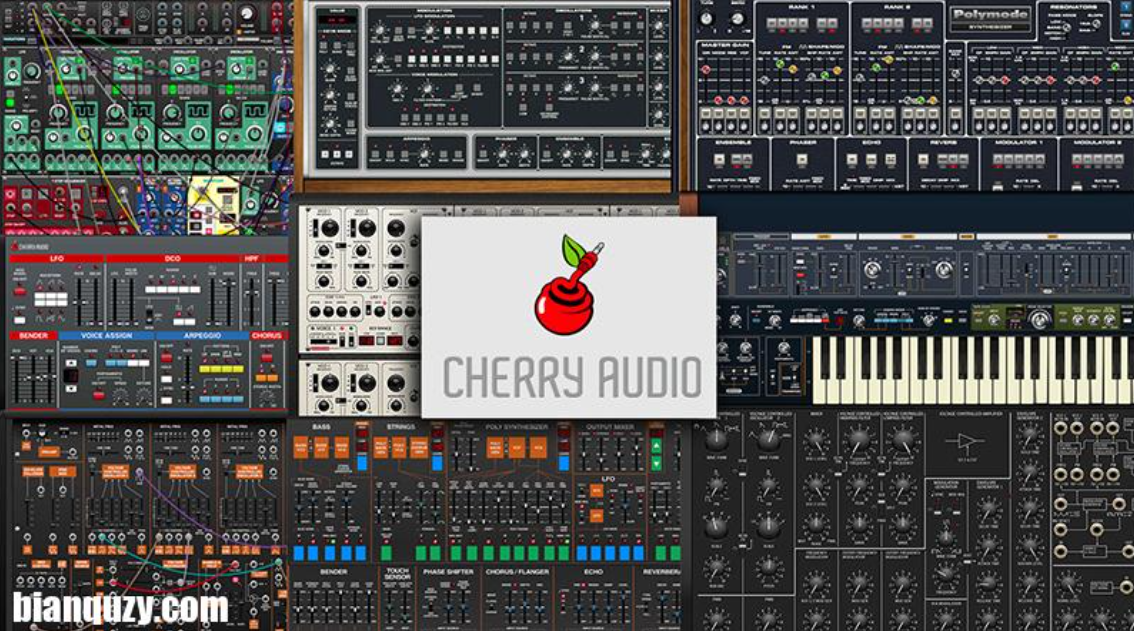Toggle the Portamento On/Off red button

(98, 395)
